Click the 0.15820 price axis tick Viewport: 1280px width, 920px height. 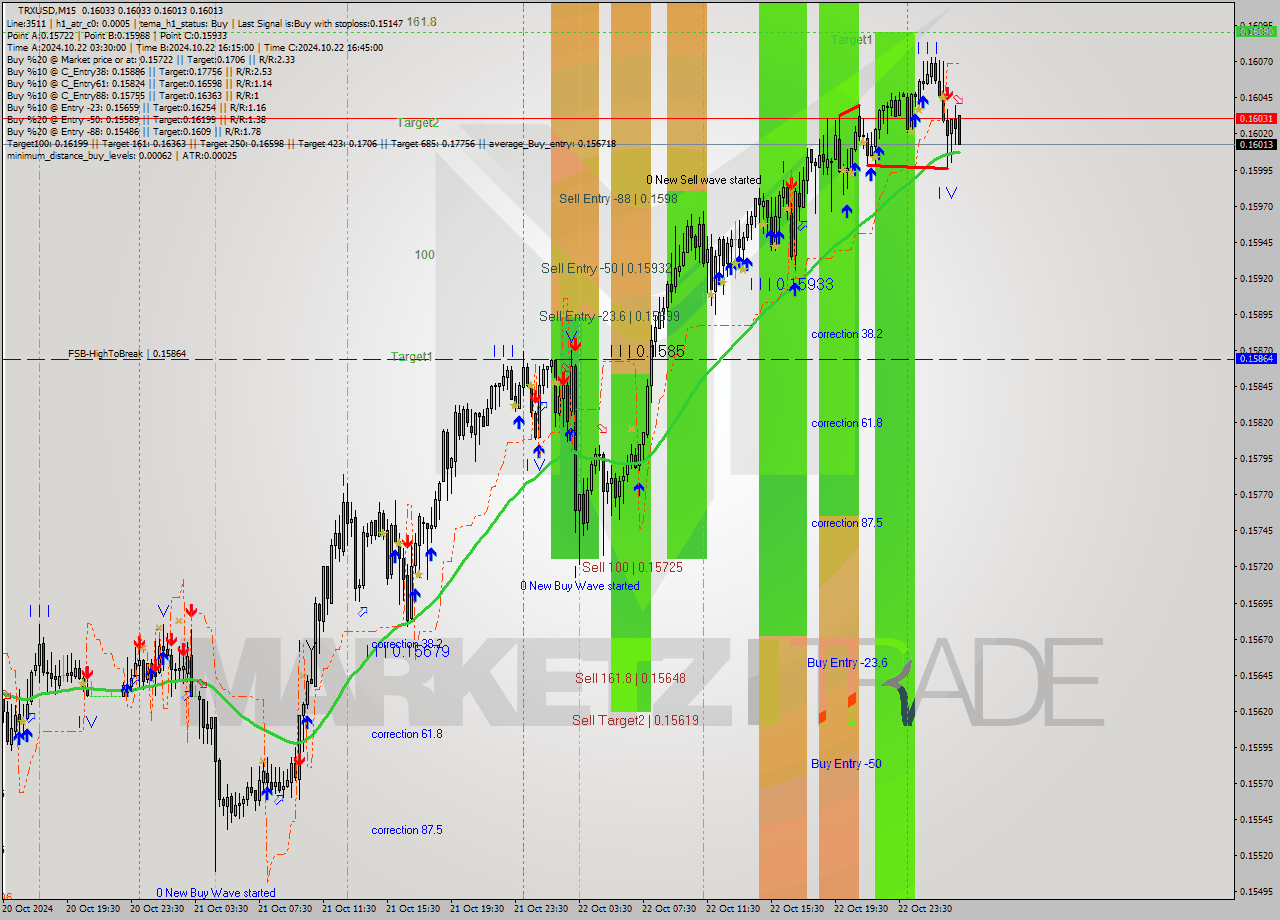(1257, 422)
